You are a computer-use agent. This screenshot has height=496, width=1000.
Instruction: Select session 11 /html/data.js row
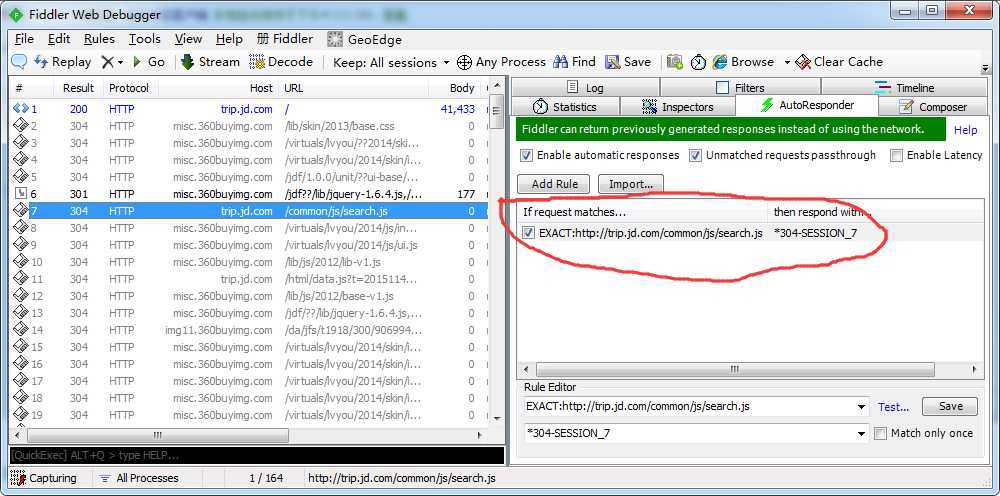tap(249, 279)
